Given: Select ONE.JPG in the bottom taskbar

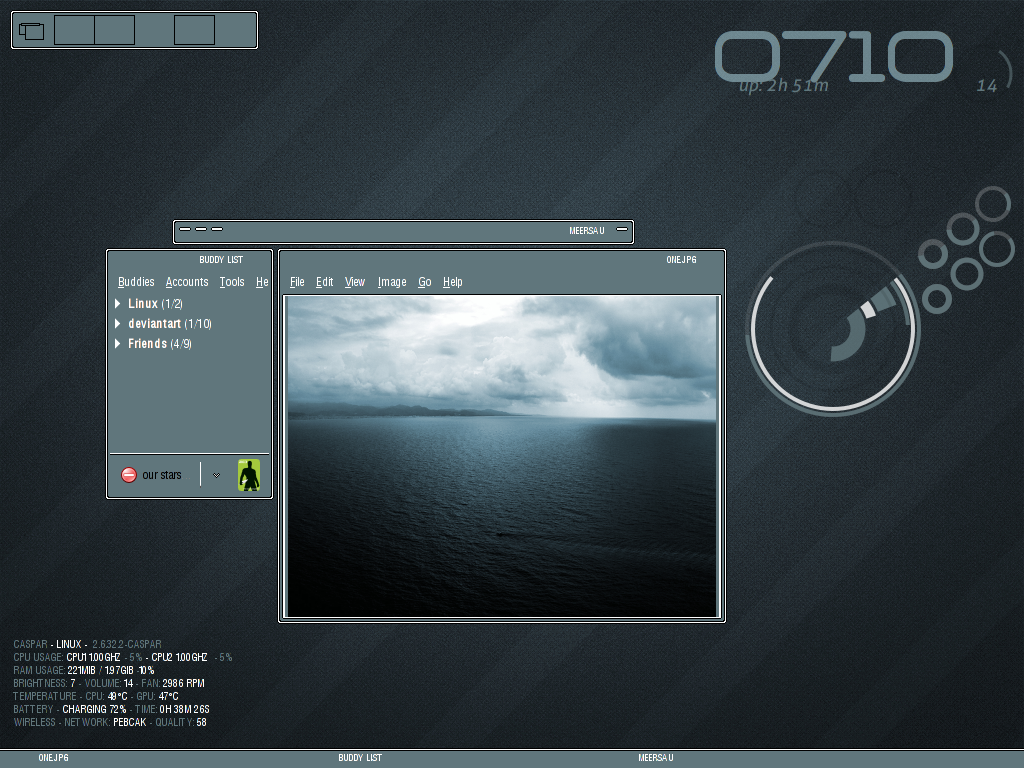Looking at the screenshot, I should pyautogui.click(x=53, y=758).
